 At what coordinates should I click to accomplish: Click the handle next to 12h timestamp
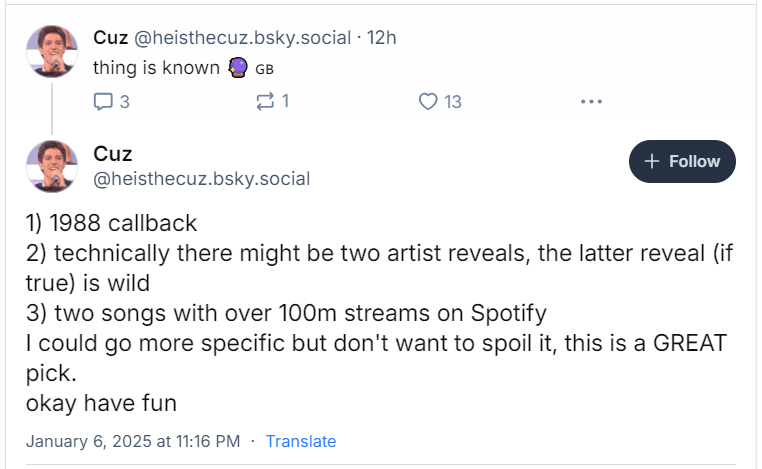(242, 38)
